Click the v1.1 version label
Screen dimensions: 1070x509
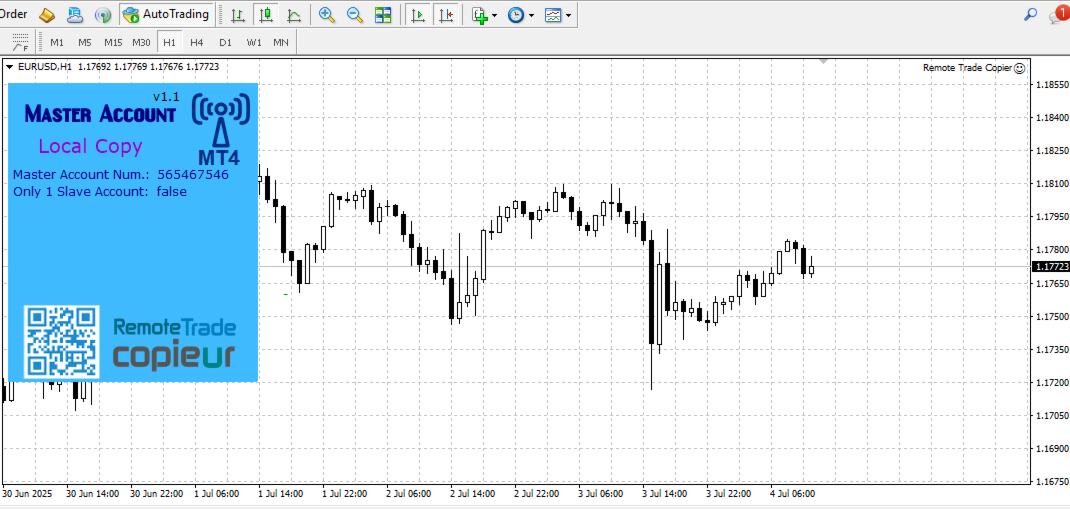point(166,97)
